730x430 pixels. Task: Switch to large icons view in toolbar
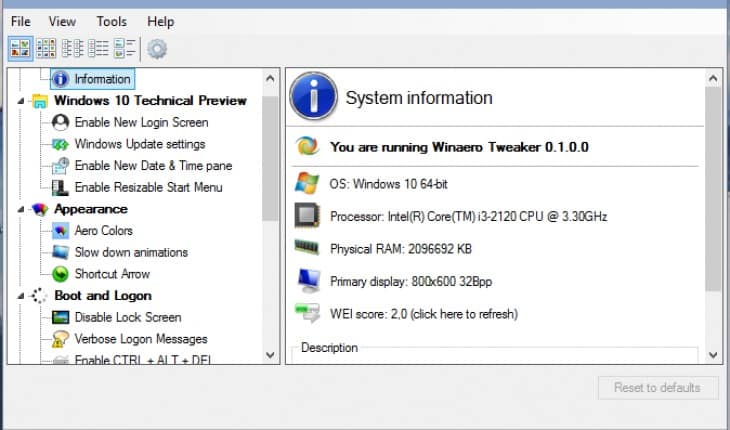click(20, 48)
